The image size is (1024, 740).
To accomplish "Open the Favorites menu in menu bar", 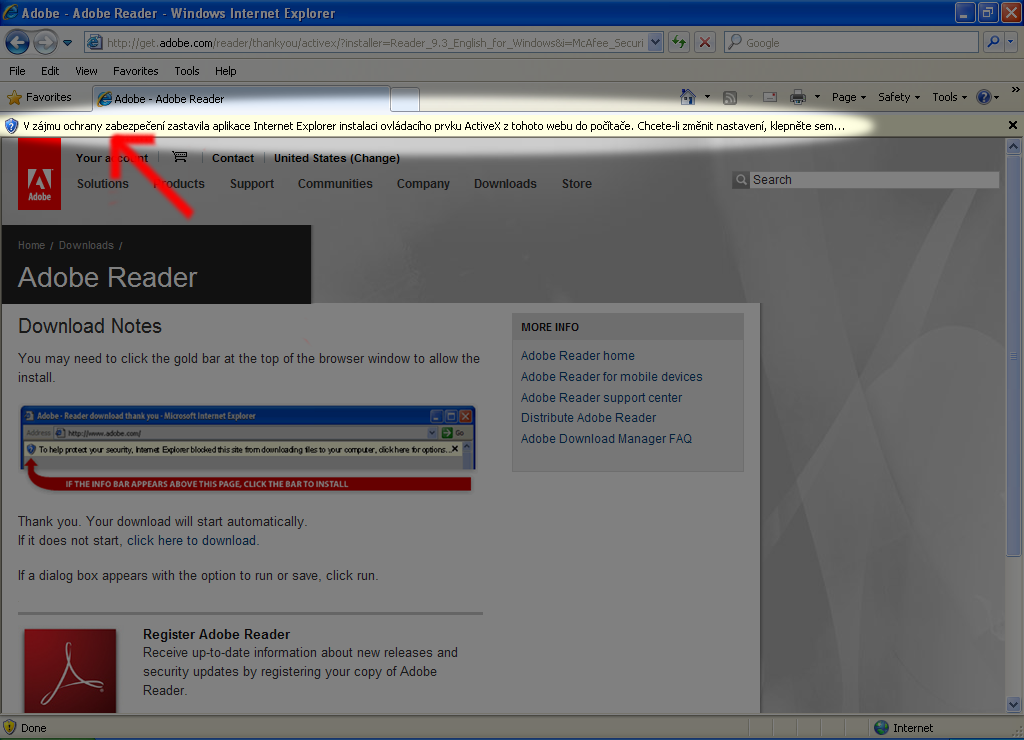I will (135, 71).
